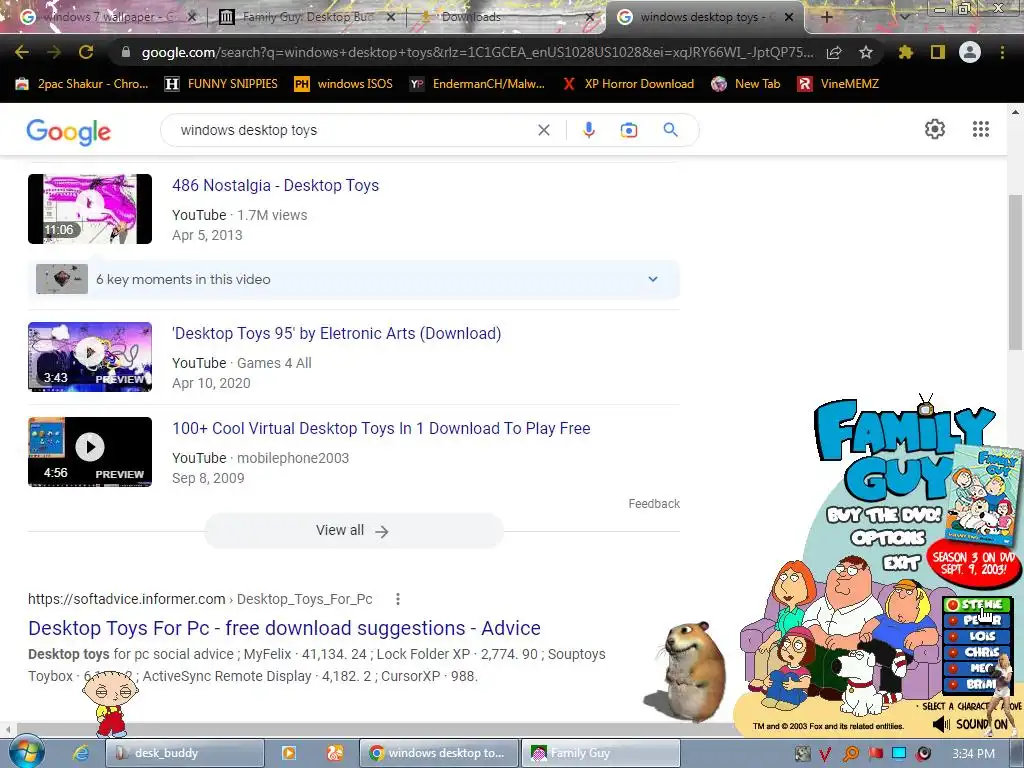Open 2pac Shakur bookmark
Screen dimensions: 1024x768
tap(82, 84)
